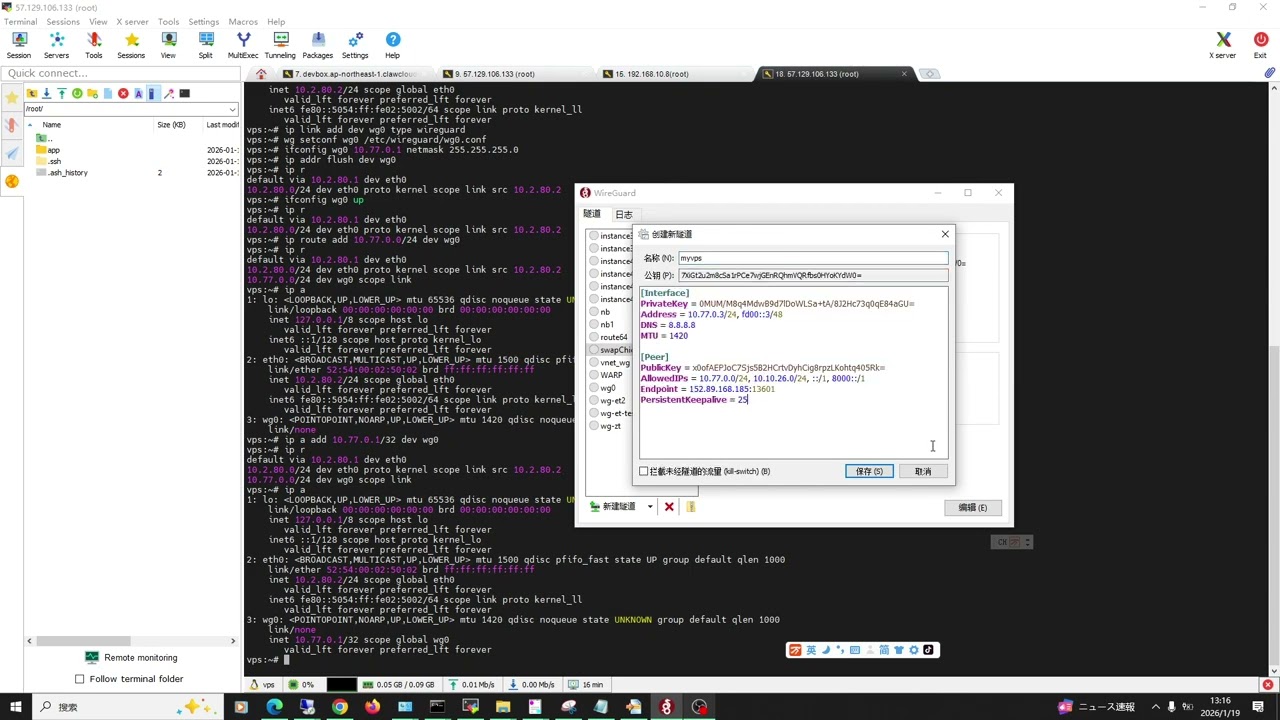
Task: Expand the /root/ path dropdown
Action: (232, 109)
